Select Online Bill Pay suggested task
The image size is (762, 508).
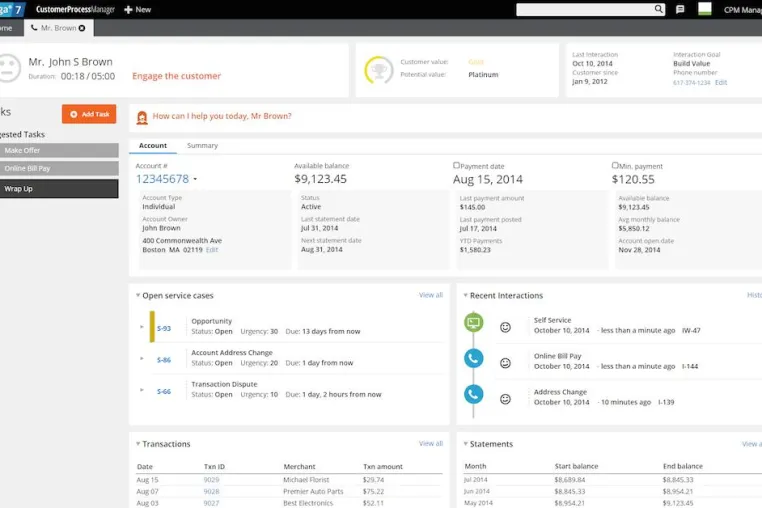59,168
